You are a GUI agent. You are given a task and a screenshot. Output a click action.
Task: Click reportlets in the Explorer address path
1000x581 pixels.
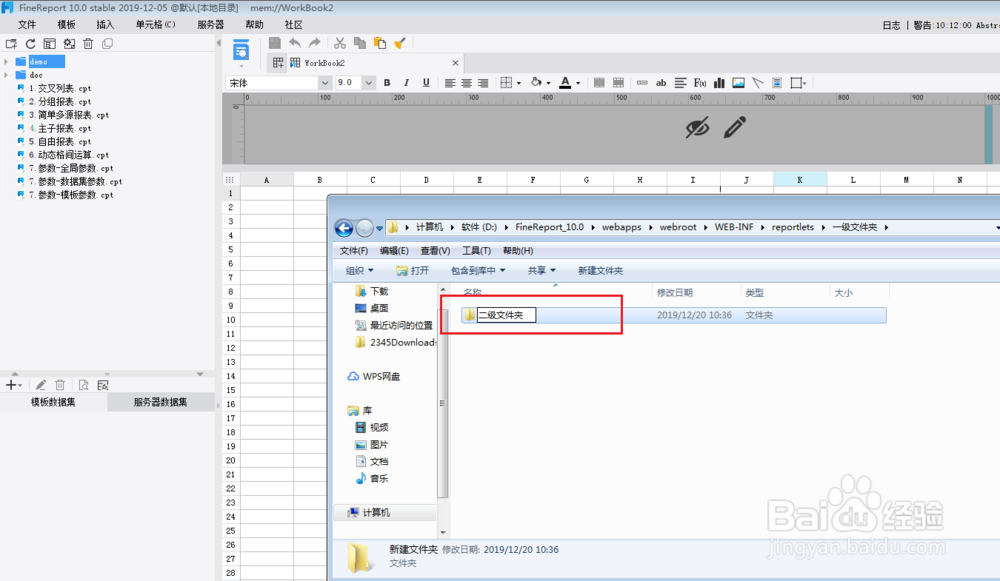click(793, 227)
